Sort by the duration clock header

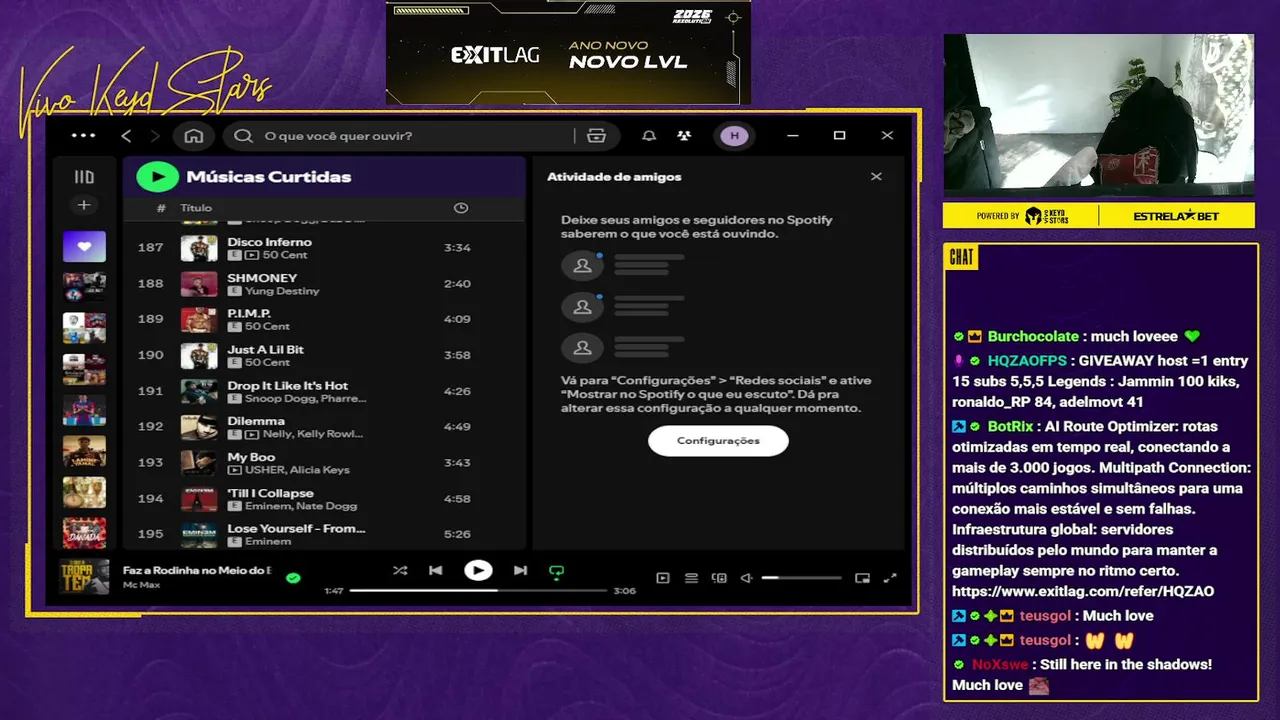[x=461, y=208]
